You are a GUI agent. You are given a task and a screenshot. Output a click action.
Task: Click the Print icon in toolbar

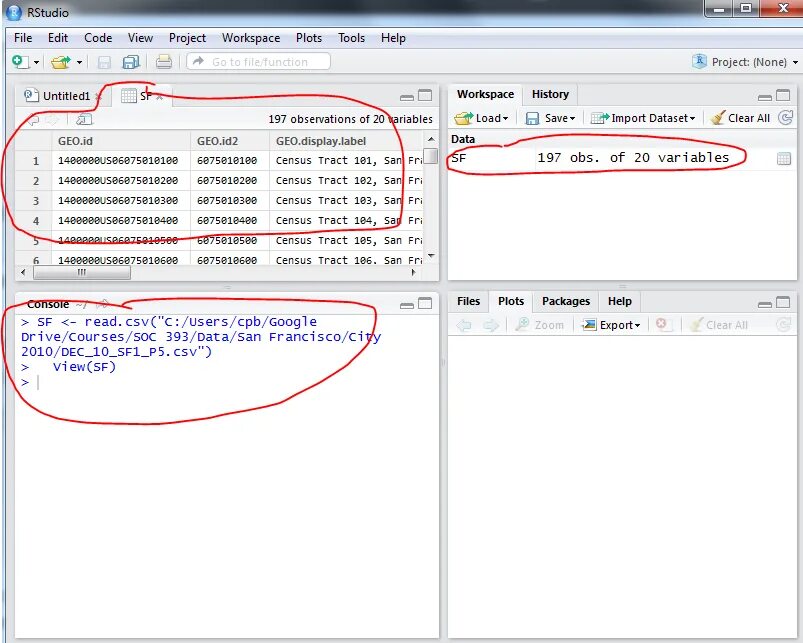point(164,62)
